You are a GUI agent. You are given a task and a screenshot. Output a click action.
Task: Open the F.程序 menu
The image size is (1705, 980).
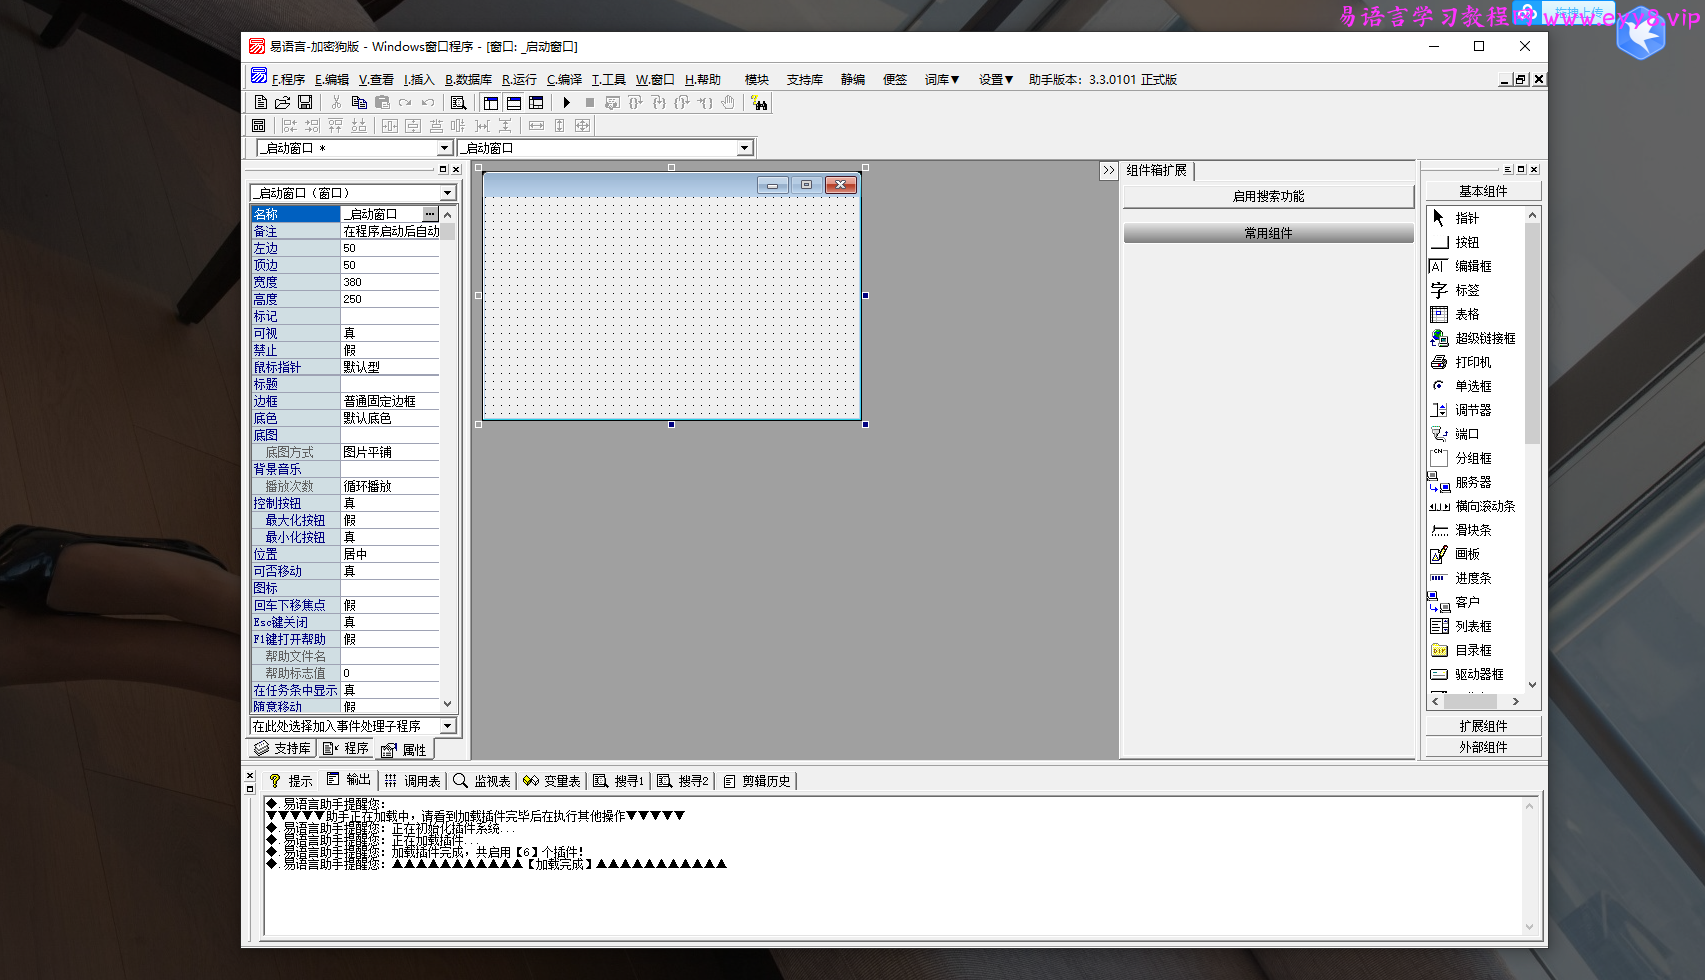point(288,79)
